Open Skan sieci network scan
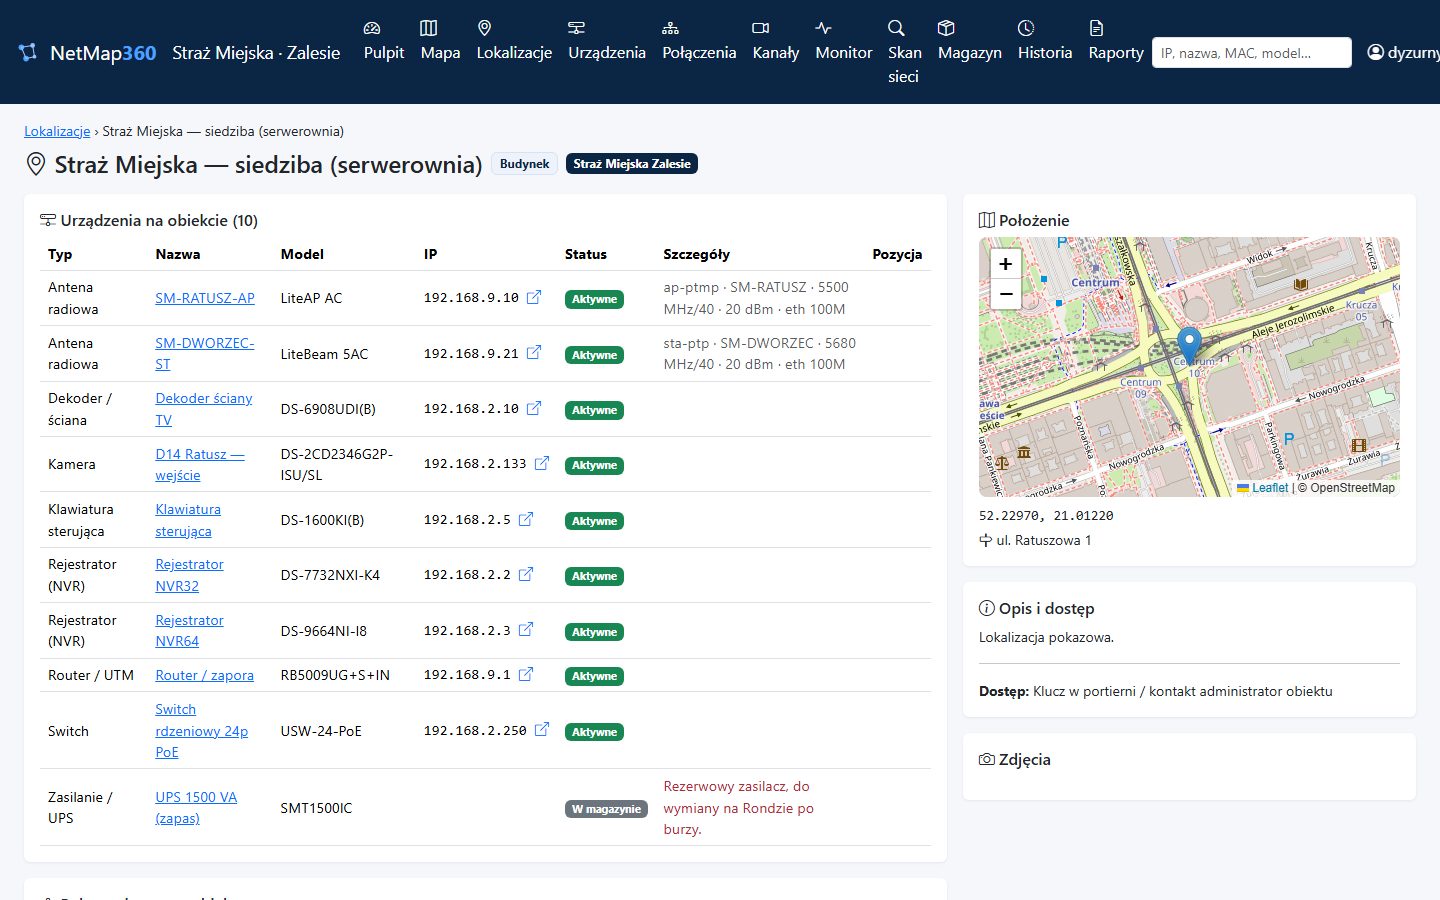The image size is (1440, 900). [x=904, y=52]
